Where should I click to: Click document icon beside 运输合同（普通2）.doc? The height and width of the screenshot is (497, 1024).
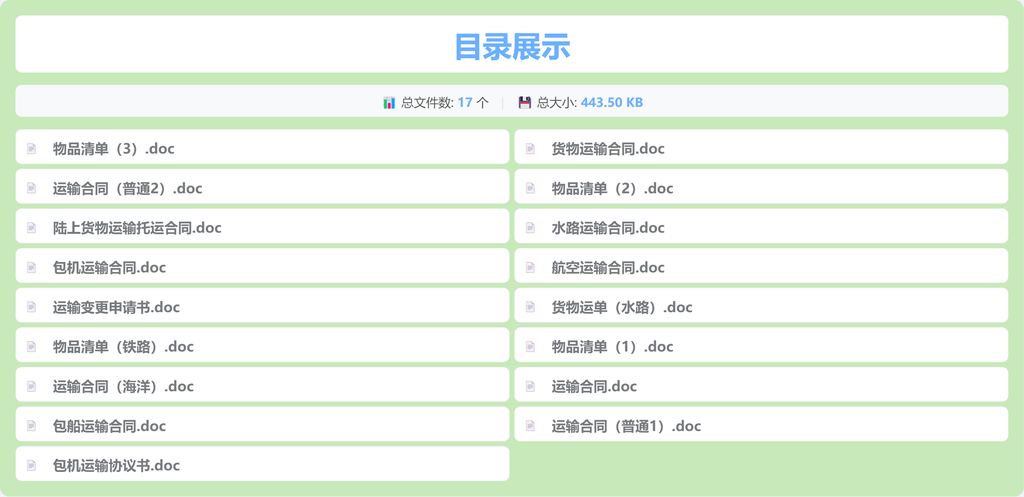(x=31, y=189)
